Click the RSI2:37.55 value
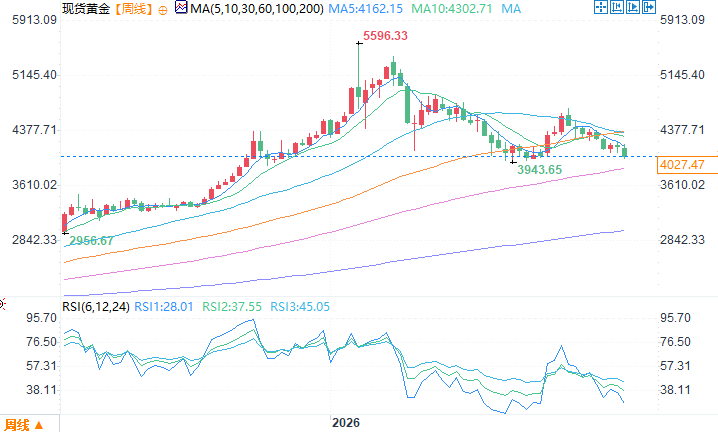This screenshot has width=718, height=432. (x=232, y=306)
